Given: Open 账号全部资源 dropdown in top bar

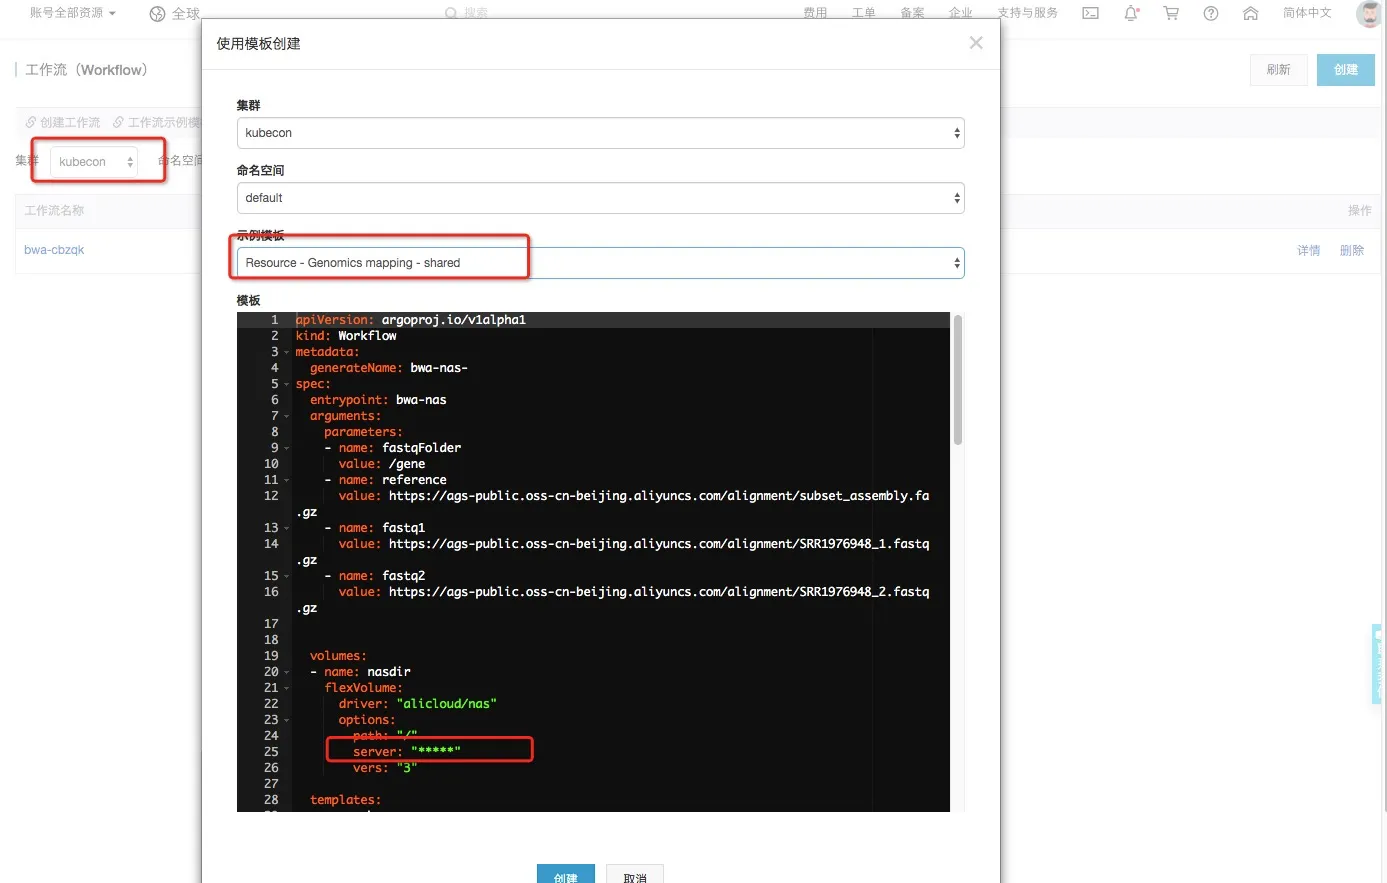Looking at the screenshot, I should 73,13.
